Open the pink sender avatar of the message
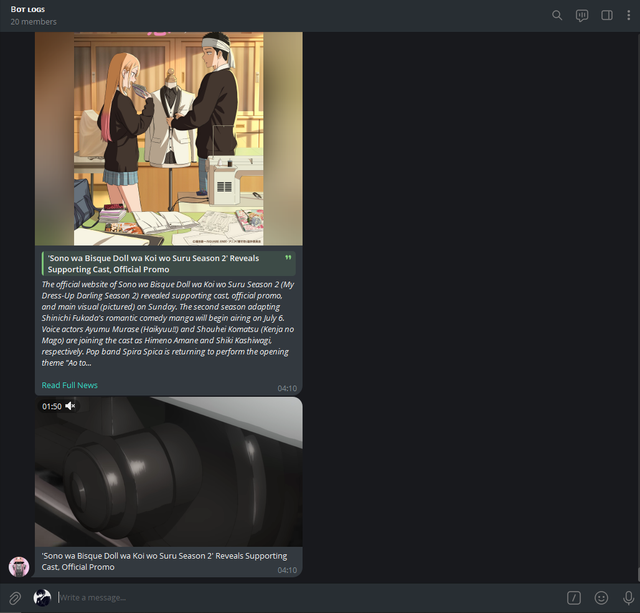 19,566
